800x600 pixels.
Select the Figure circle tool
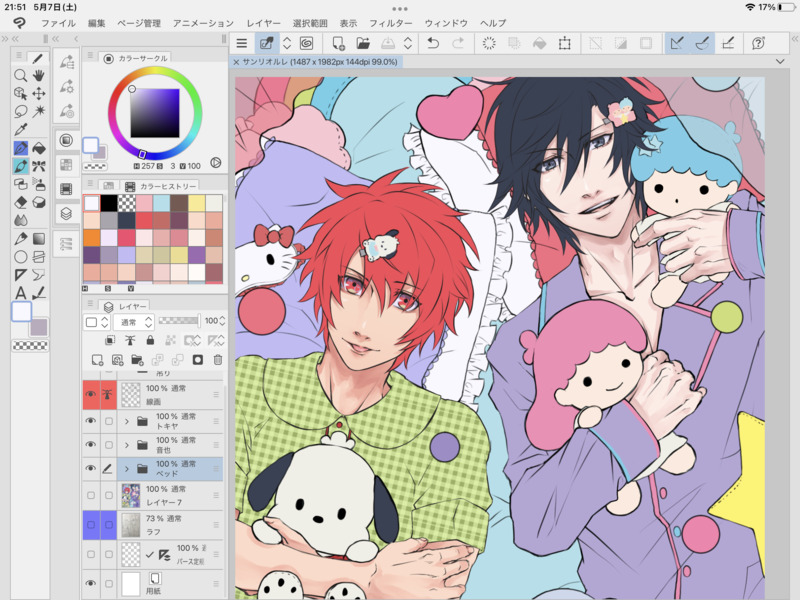(x=20, y=257)
